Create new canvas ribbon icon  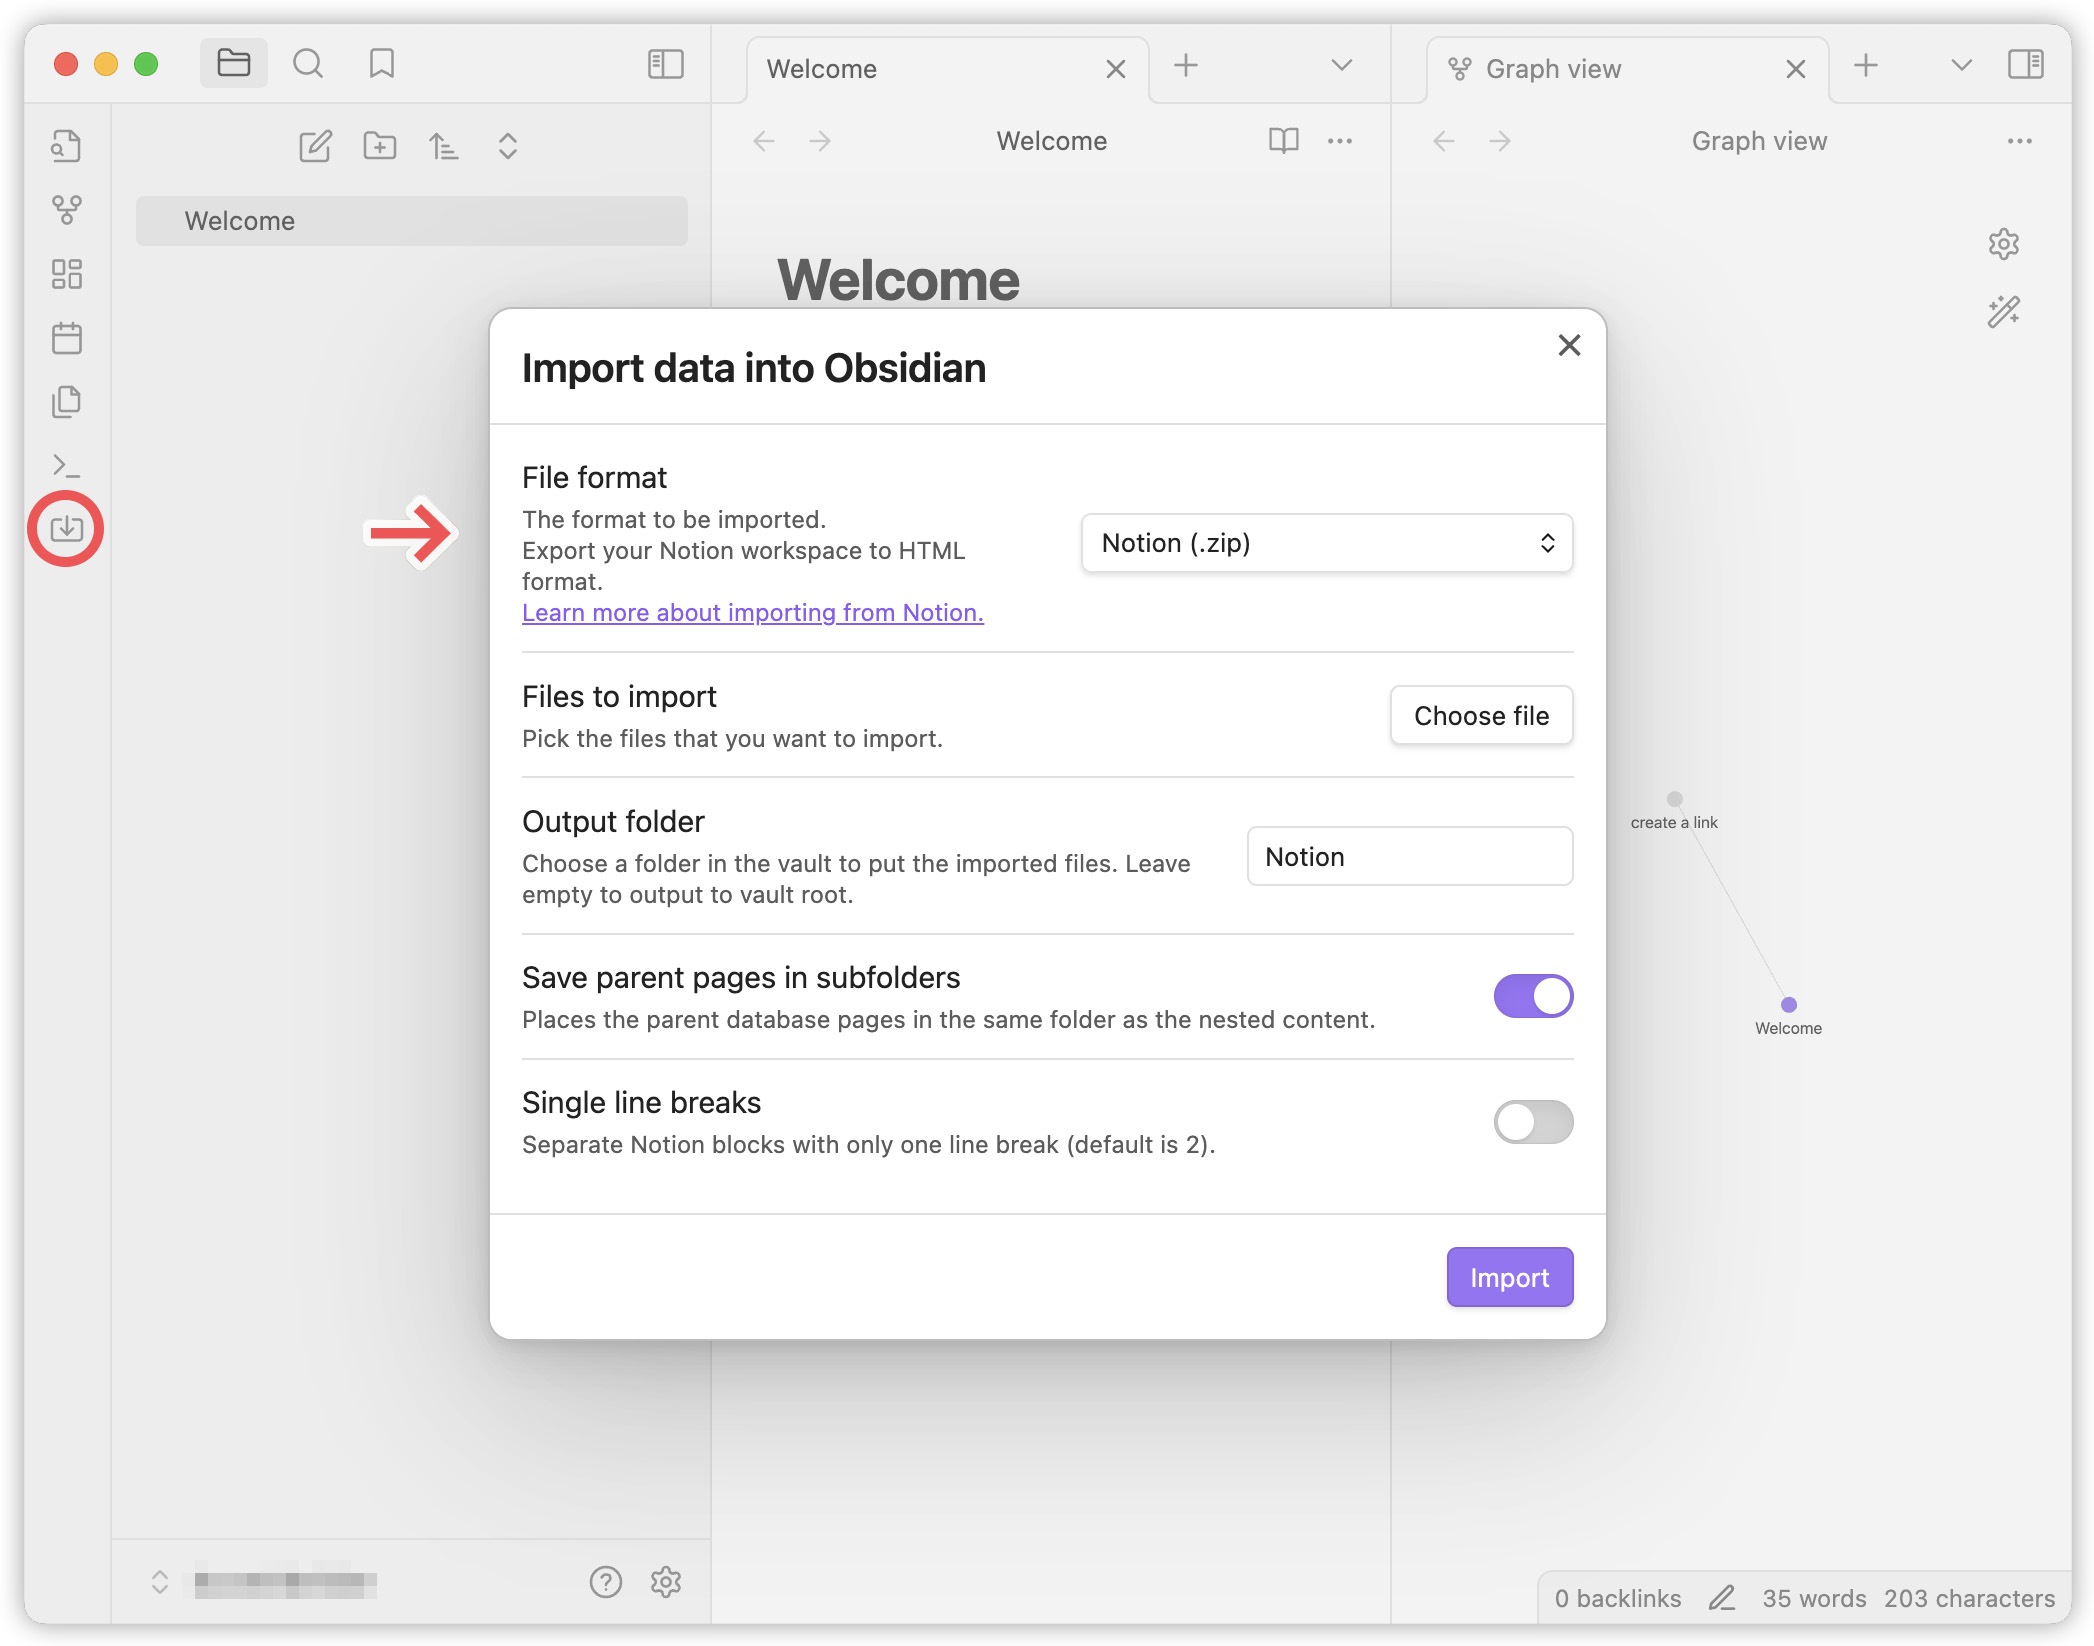66,274
